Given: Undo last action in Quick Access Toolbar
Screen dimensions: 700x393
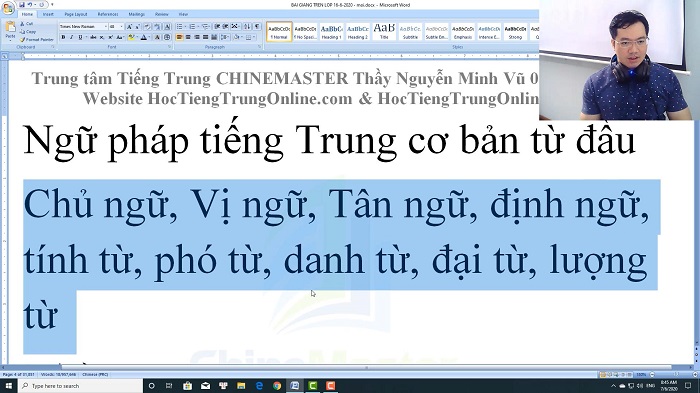Looking at the screenshot, I should pos(30,5).
